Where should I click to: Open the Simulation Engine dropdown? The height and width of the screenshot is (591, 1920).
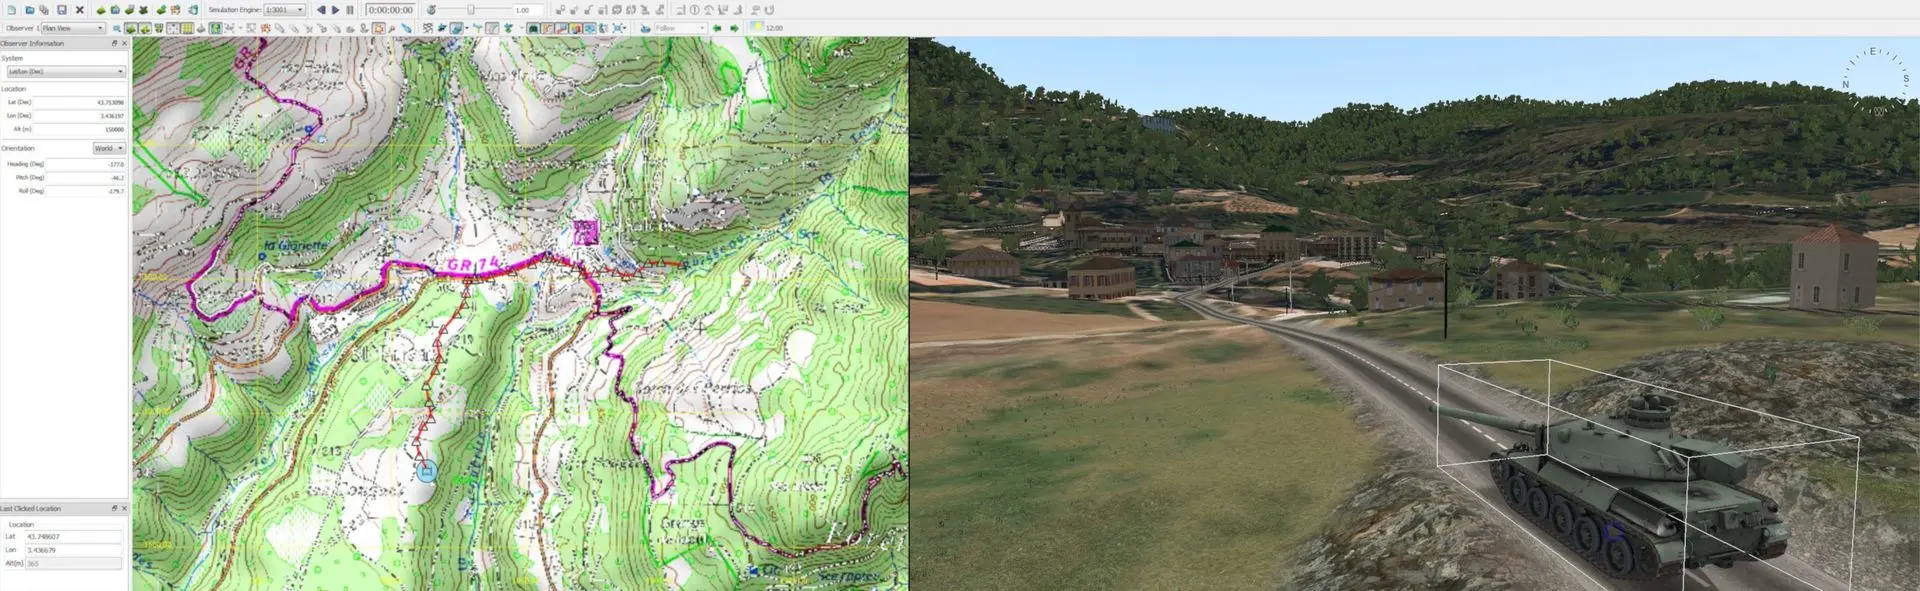coord(285,10)
